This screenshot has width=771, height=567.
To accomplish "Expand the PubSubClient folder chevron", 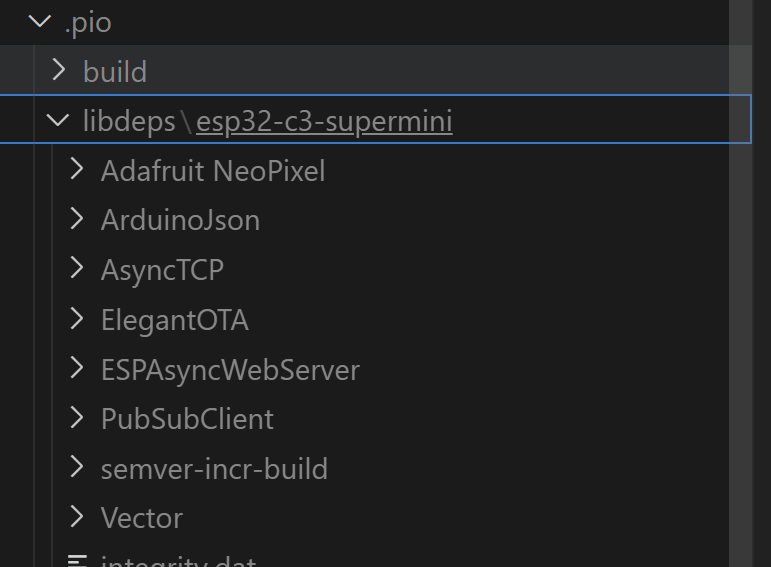I will (77, 418).
